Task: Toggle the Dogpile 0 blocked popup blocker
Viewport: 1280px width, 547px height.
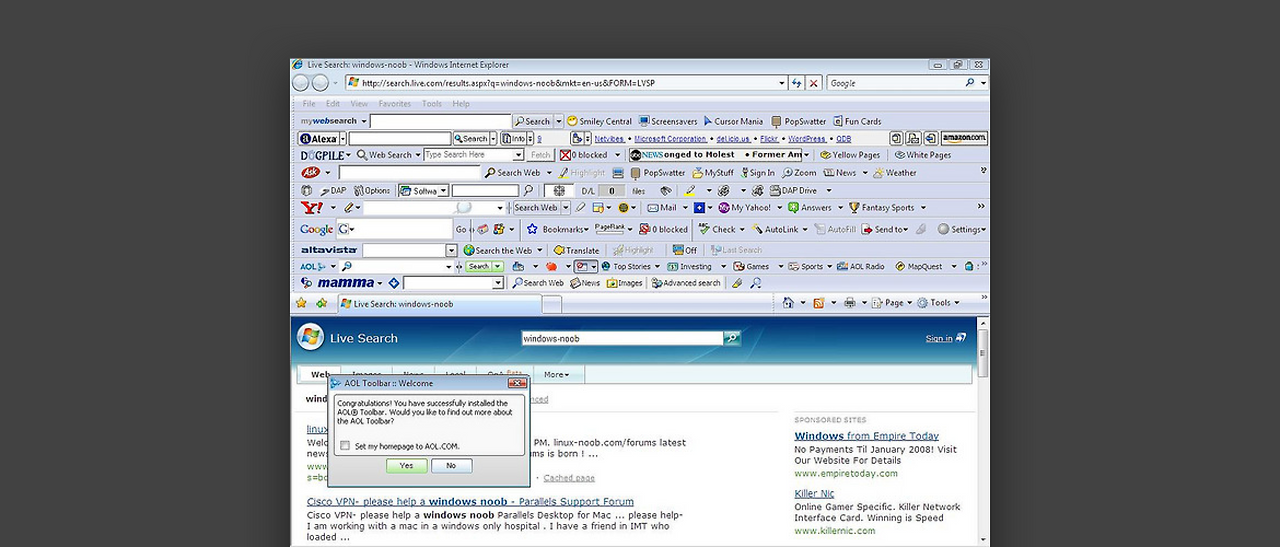Action: (583, 155)
